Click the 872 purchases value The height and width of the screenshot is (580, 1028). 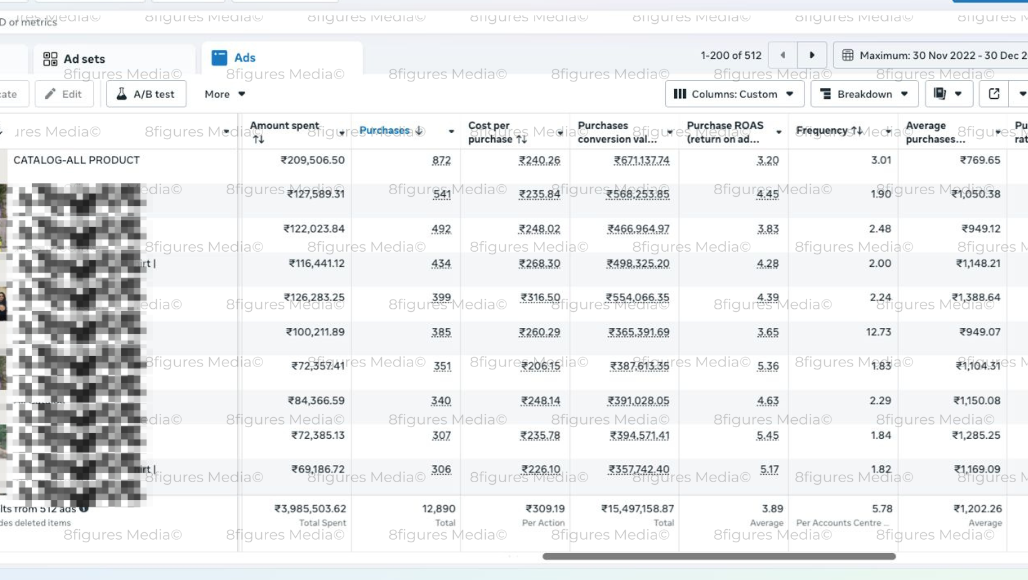point(441,160)
